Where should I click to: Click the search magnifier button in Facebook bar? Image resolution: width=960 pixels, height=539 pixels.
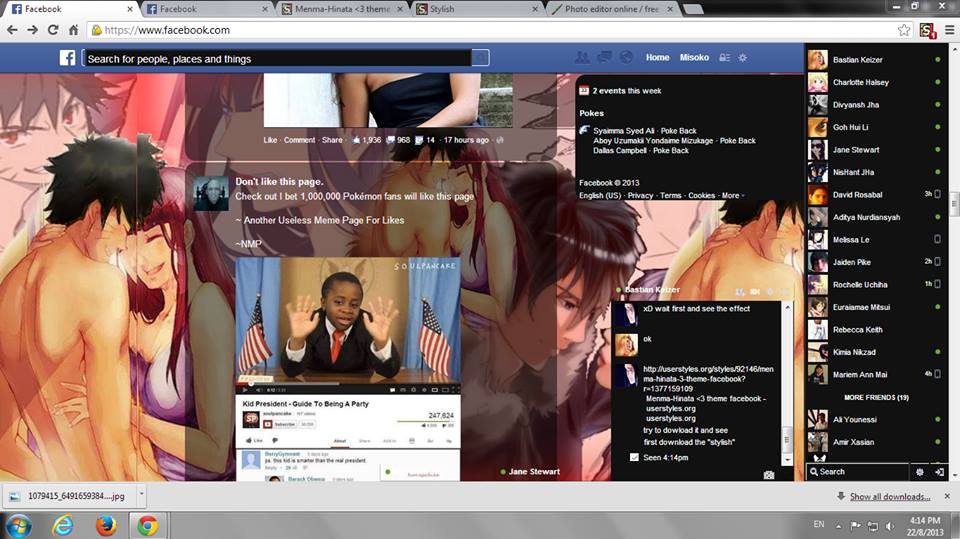481,58
